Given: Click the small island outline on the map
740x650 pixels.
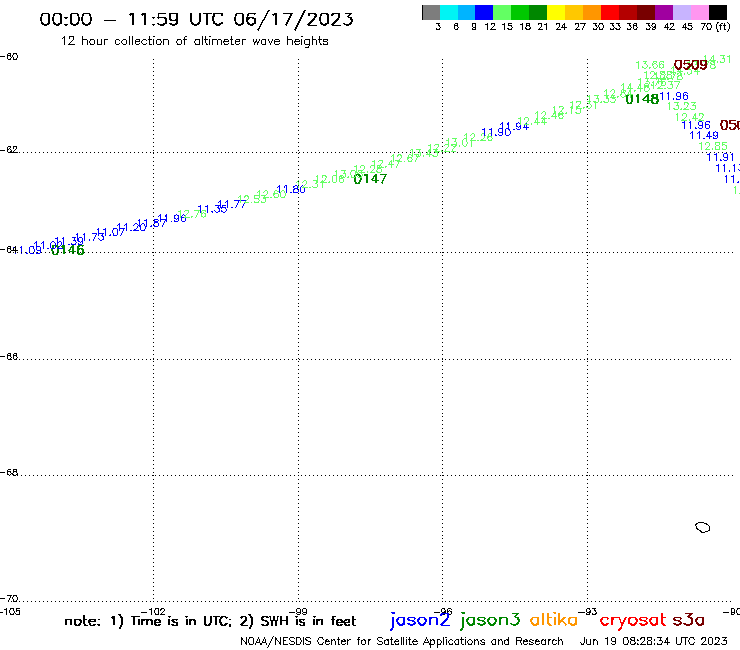Looking at the screenshot, I should (x=703, y=527).
